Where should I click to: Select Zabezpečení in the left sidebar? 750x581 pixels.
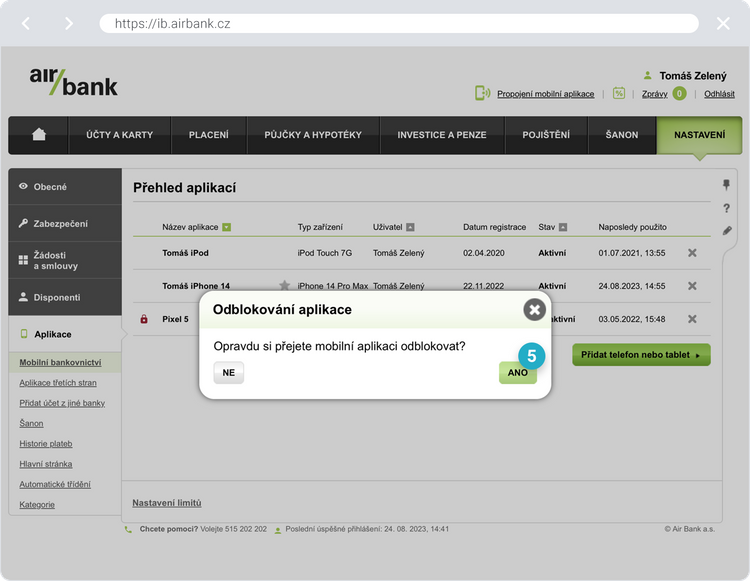point(65,224)
